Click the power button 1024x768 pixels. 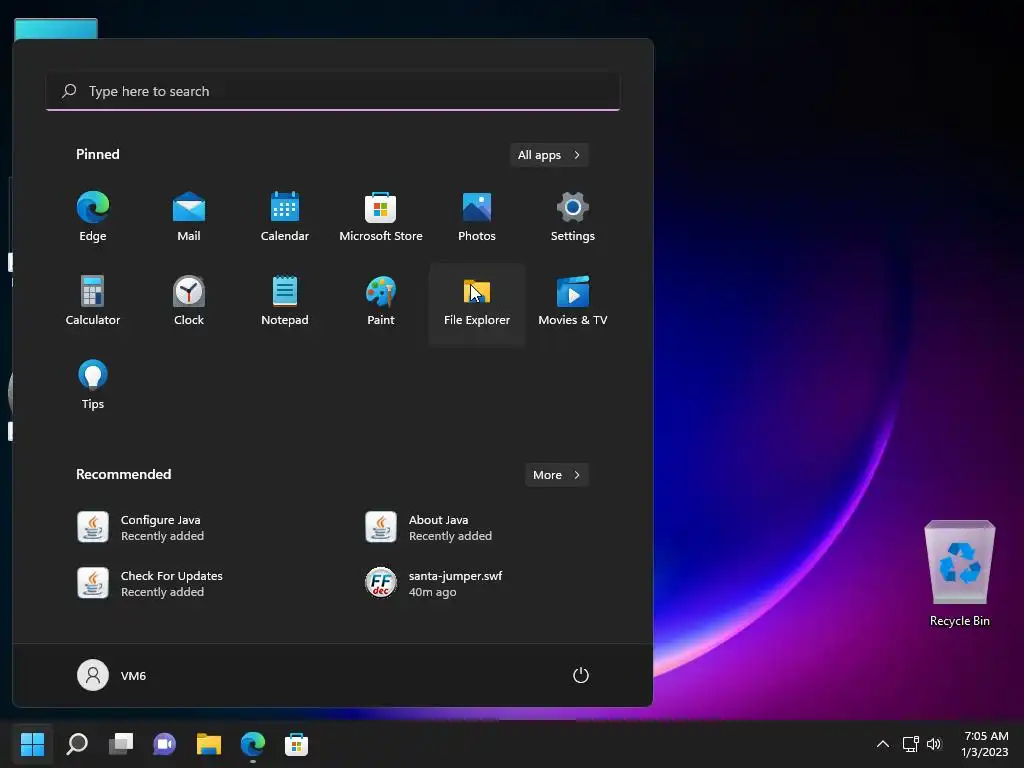581,675
